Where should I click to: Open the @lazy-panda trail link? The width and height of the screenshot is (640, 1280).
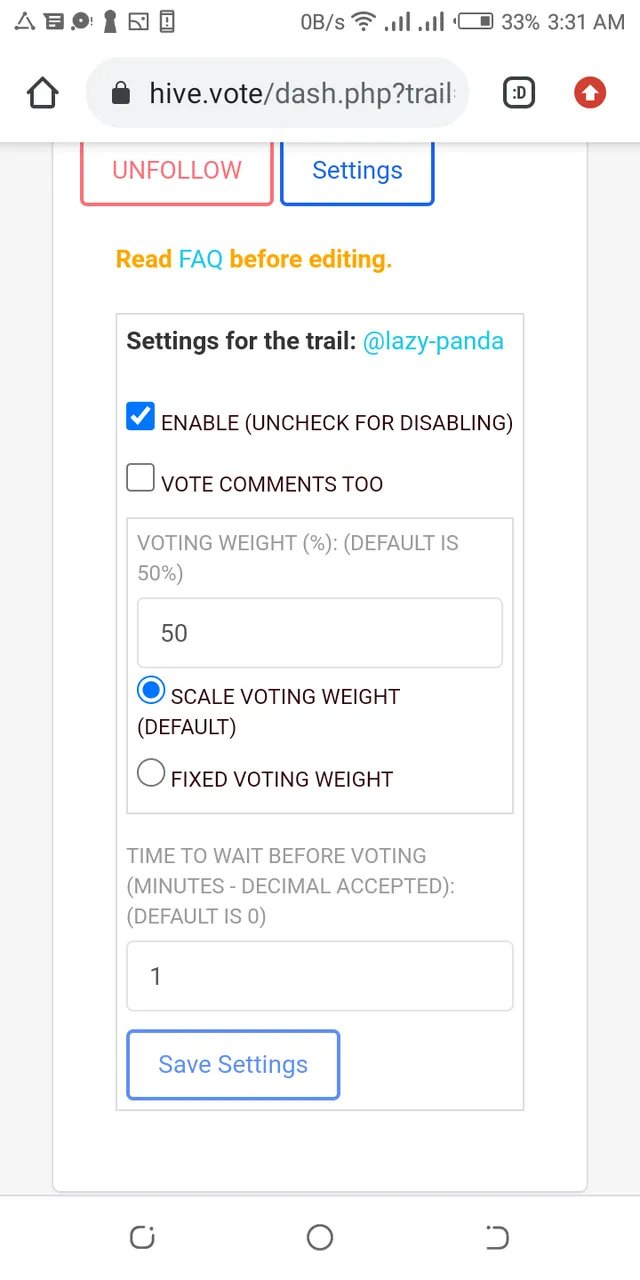(x=433, y=341)
